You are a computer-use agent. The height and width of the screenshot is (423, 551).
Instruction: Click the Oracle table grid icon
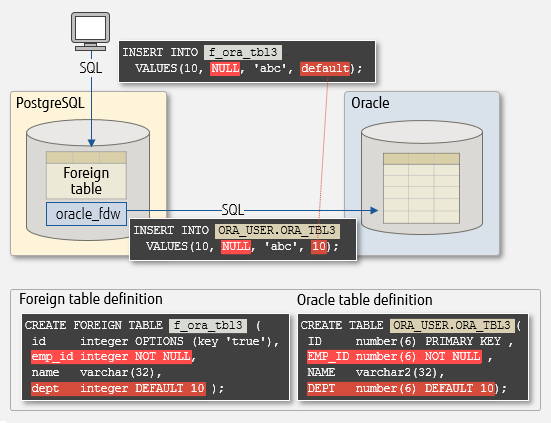[421, 188]
